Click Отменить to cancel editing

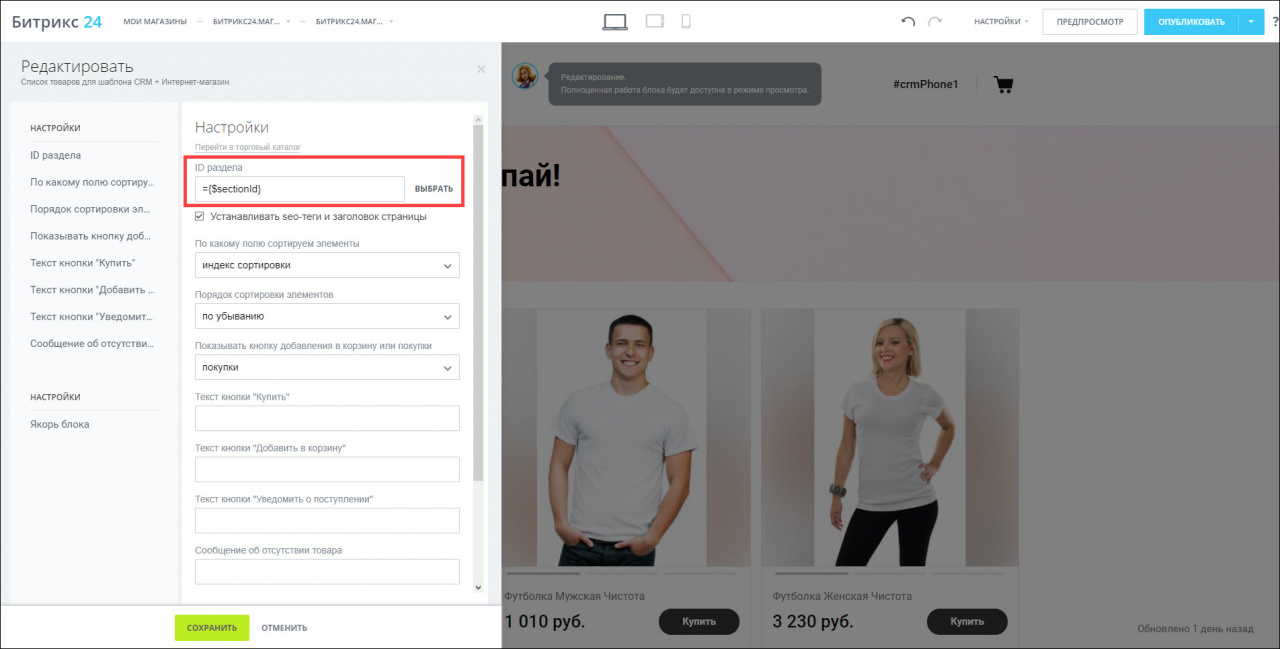click(x=284, y=628)
